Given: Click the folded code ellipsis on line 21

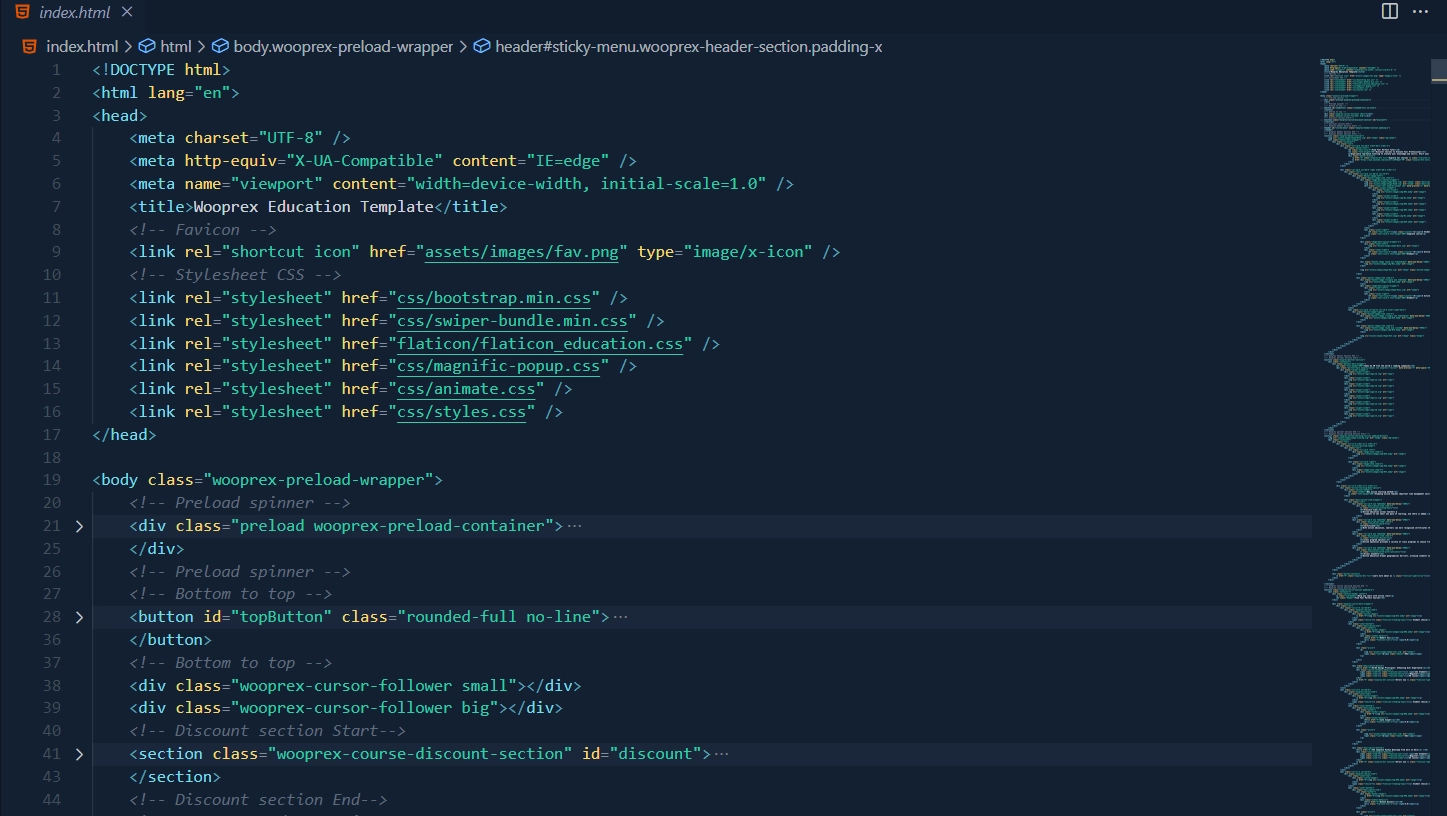Looking at the screenshot, I should 576,525.
